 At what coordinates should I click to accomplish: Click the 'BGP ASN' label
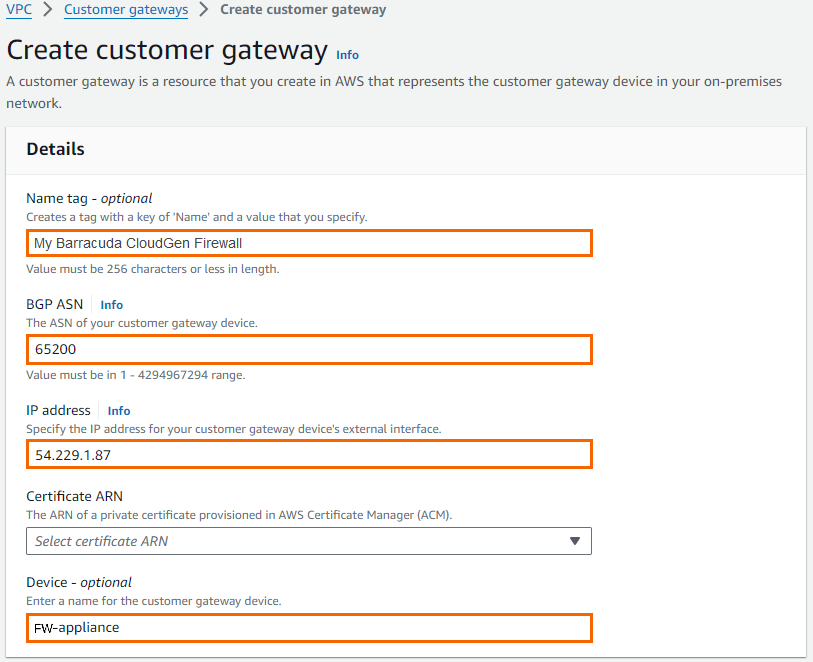(x=54, y=304)
